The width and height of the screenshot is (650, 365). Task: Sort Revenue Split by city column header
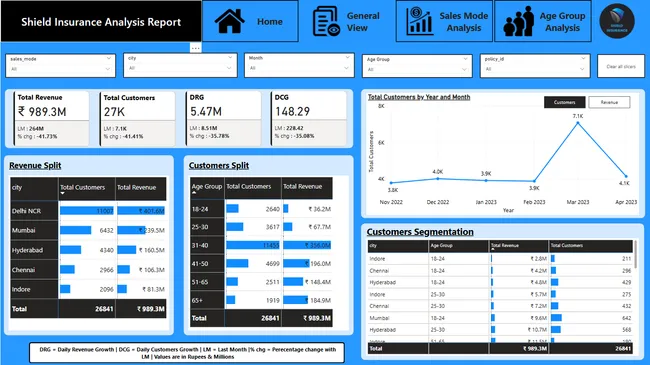(34, 188)
